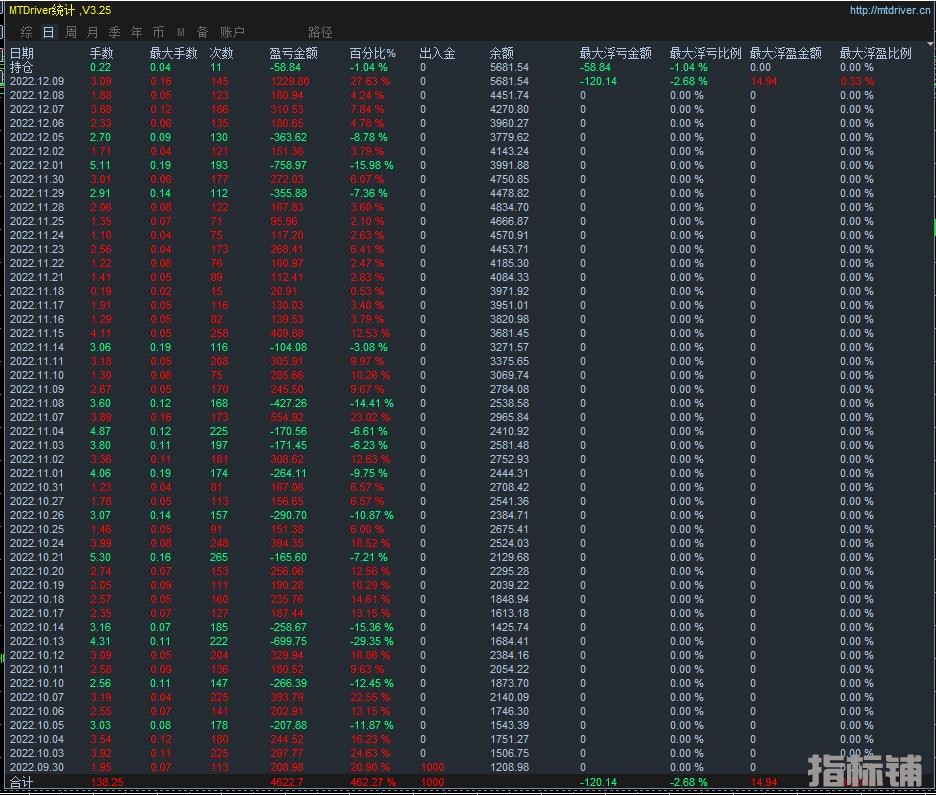Open the 月 monthly statistics tab
Viewport: 936px width, 795px height.
[93, 32]
